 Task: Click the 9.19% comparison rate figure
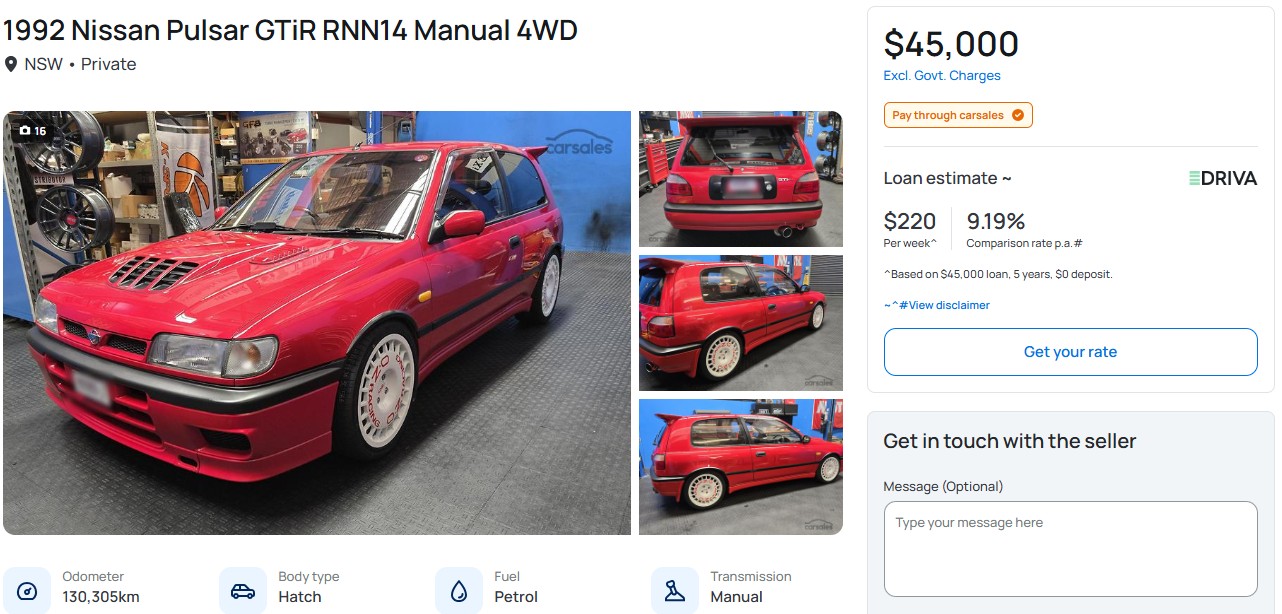(996, 221)
